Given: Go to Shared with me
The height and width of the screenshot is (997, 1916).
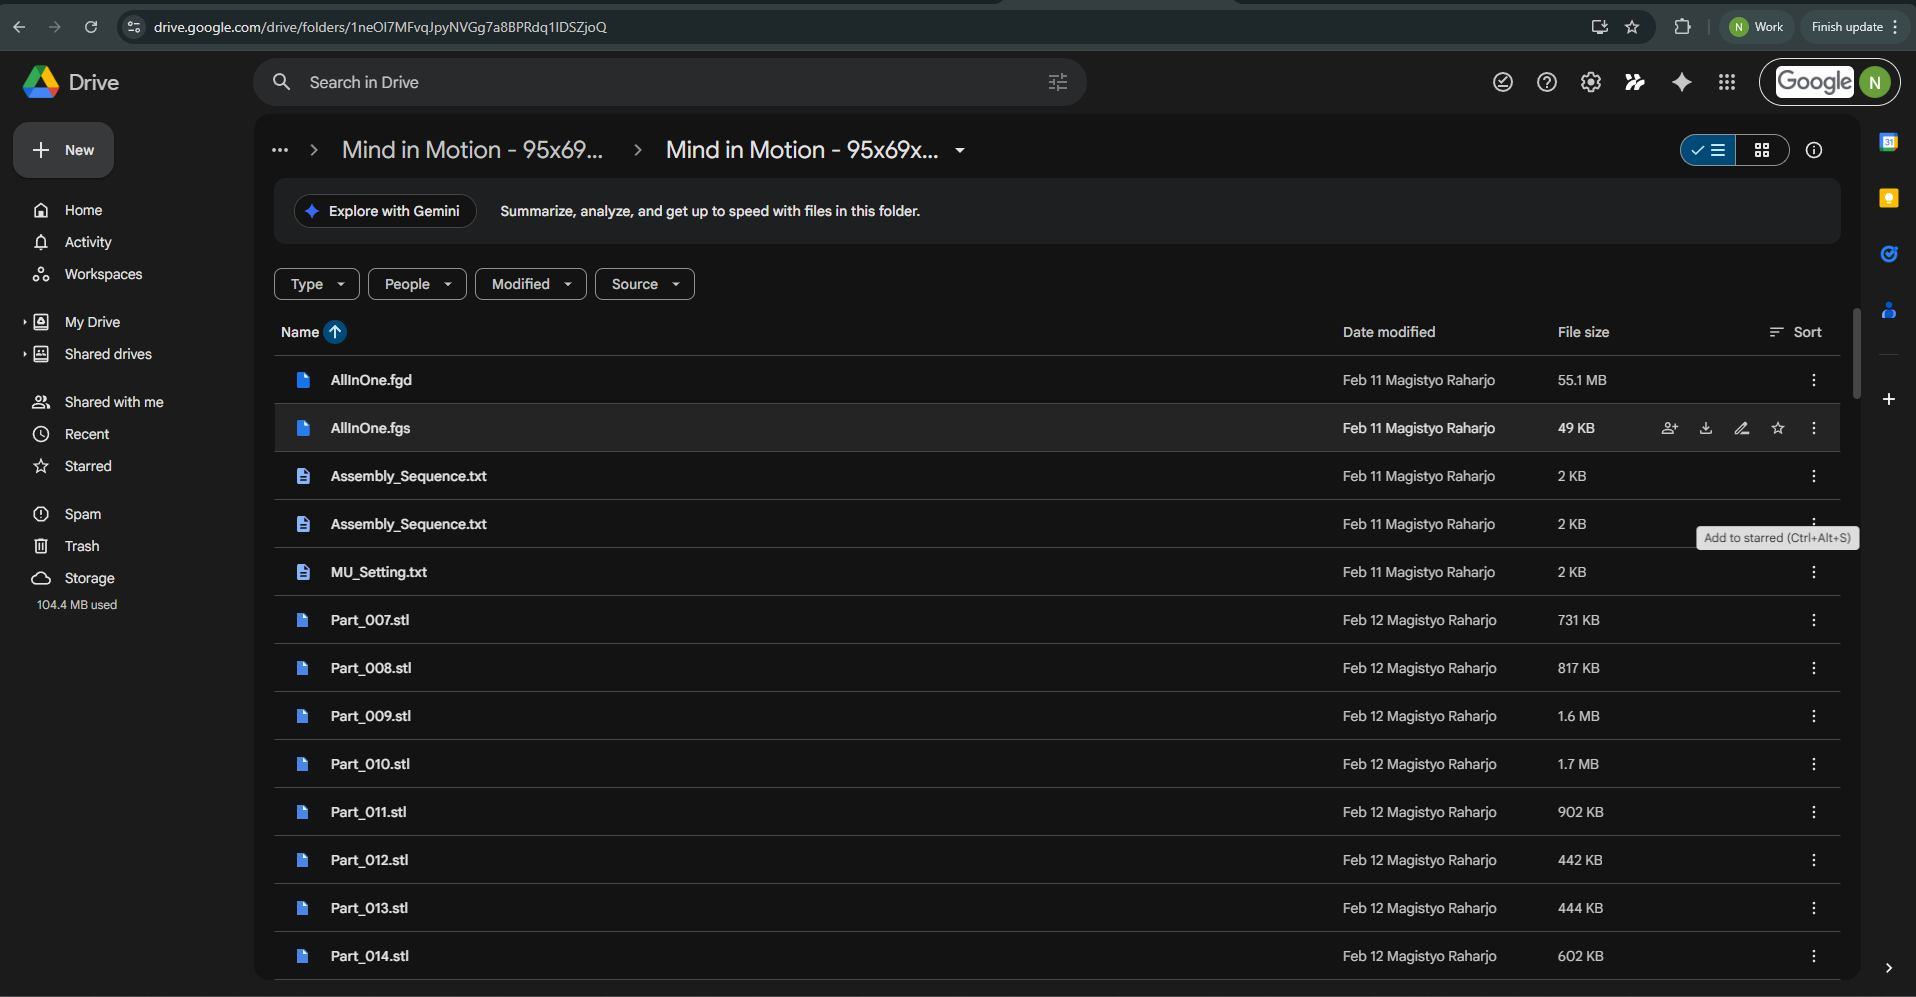Looking at the screenshot, I should point(113,402).
